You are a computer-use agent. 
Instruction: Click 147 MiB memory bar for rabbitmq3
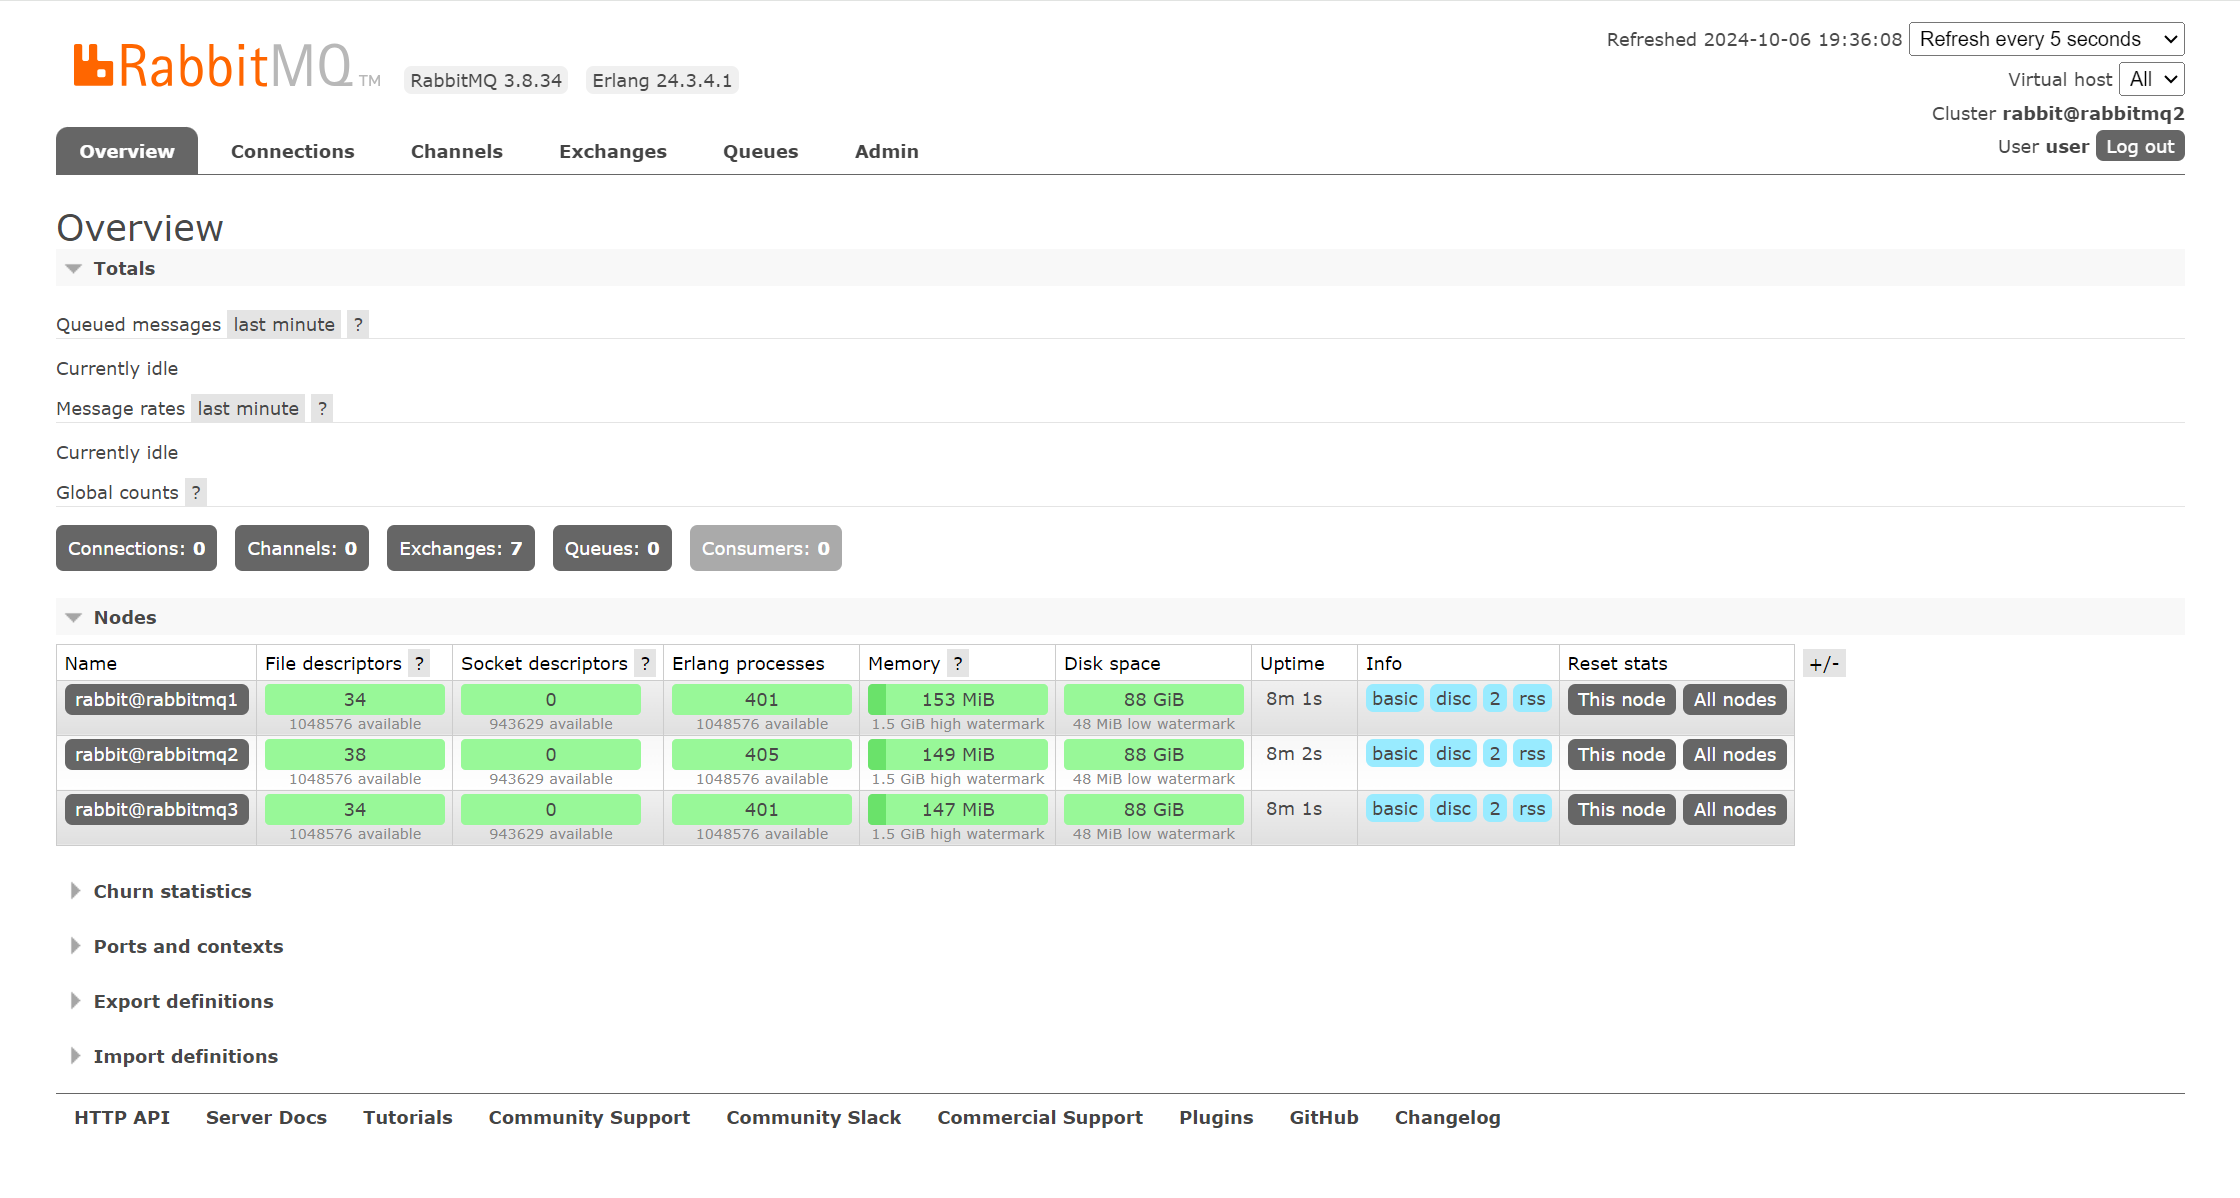[x=958, y=809]
